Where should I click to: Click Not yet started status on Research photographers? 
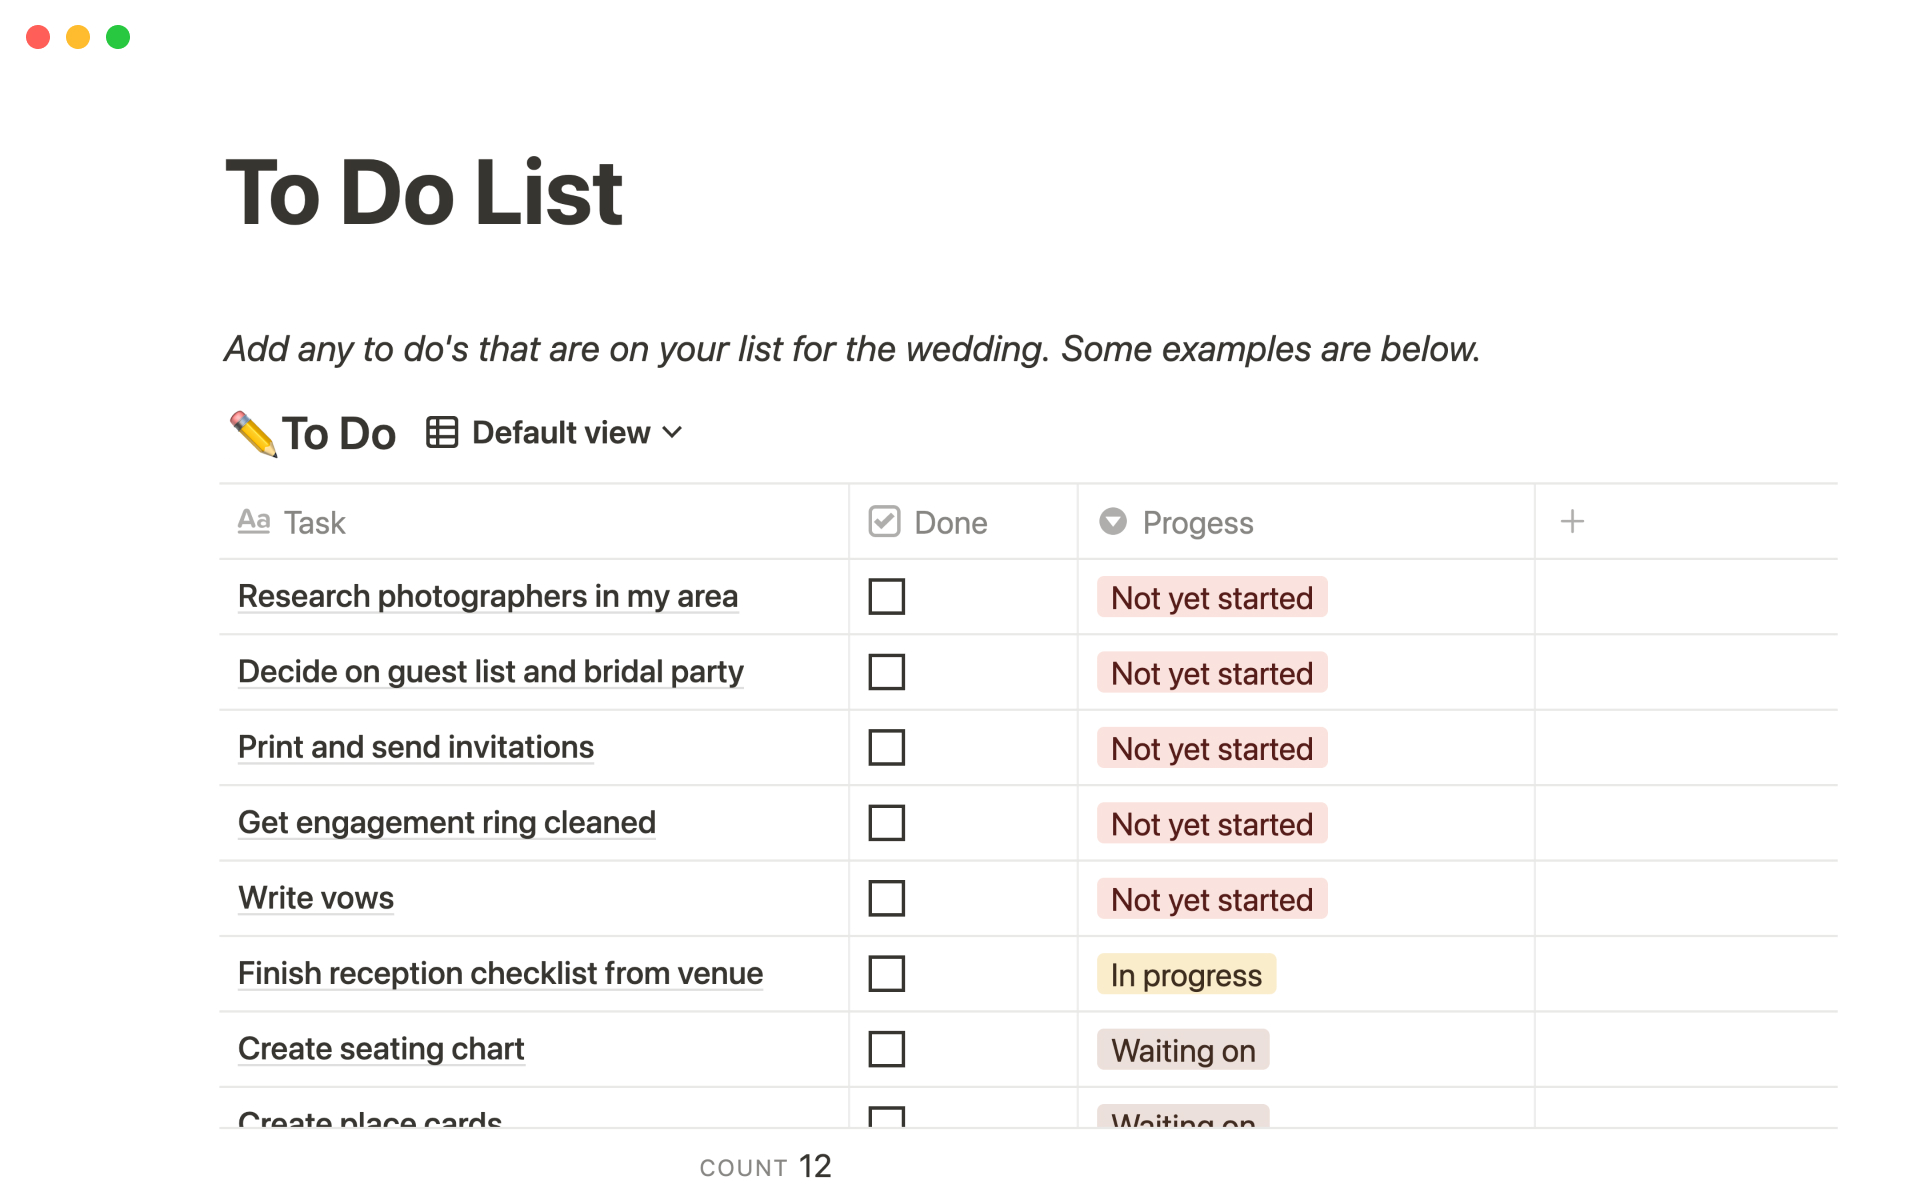[1210, 597]
